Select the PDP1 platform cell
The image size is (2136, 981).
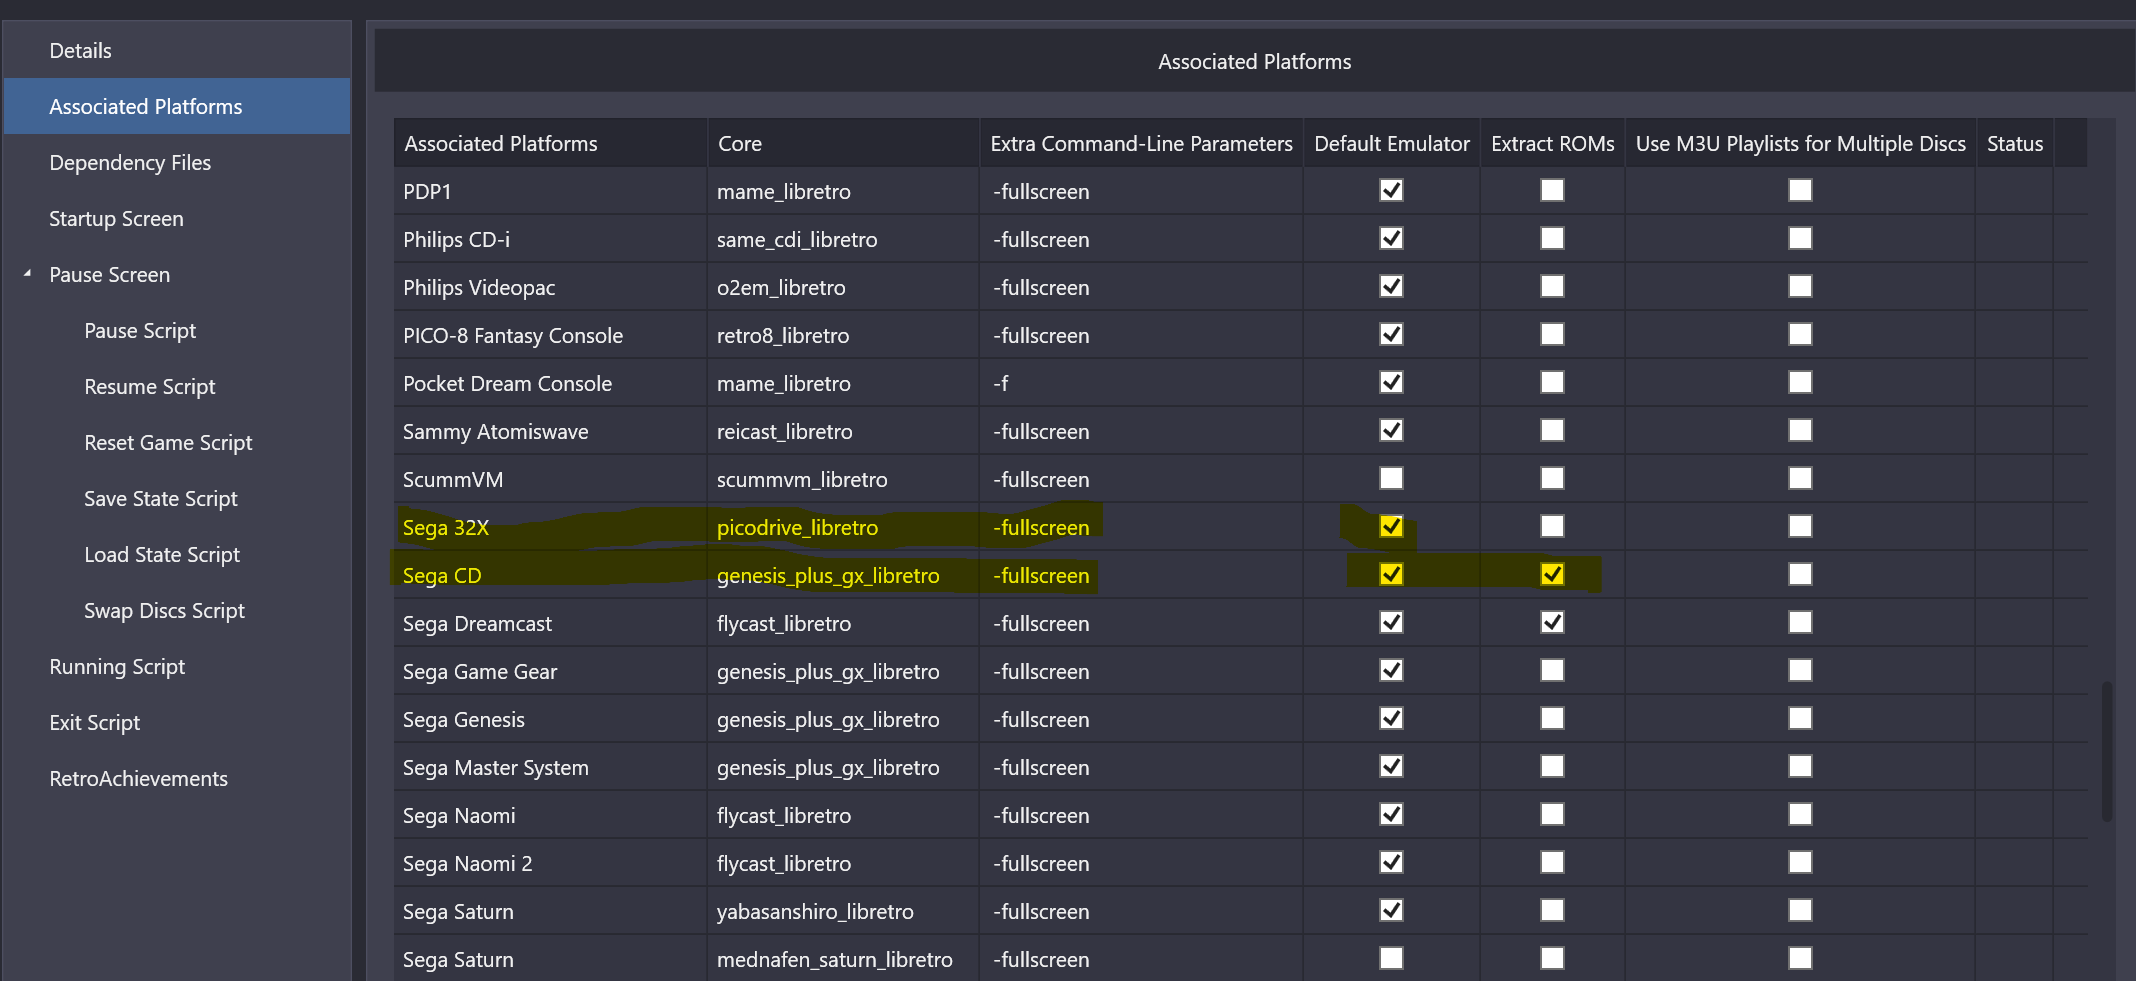(x=551, y=191)
